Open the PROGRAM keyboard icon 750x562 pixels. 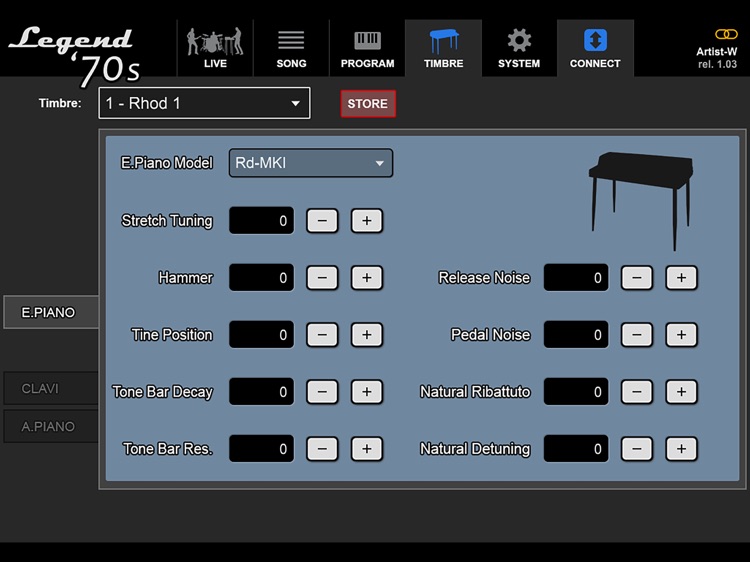pyautogui.click(x=367, y=41)
